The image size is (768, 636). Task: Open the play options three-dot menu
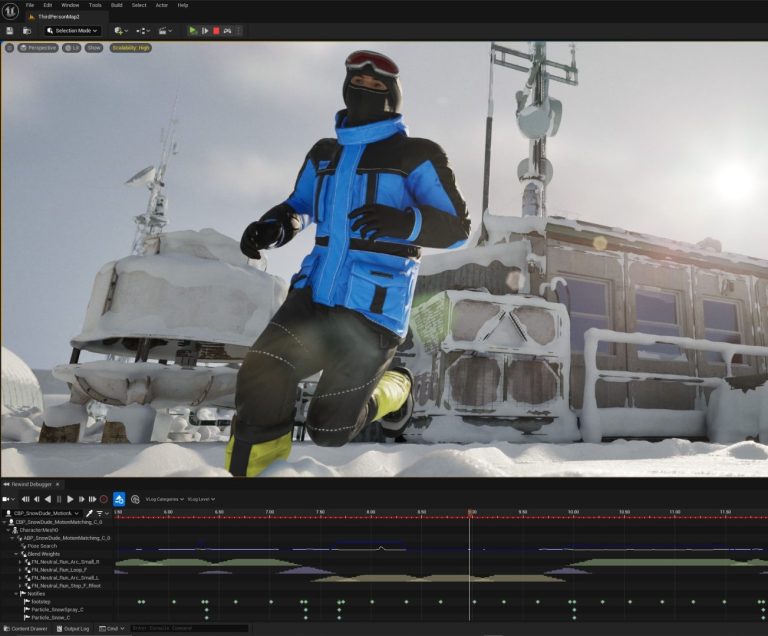pyautogui.click(x=239, y=31)
